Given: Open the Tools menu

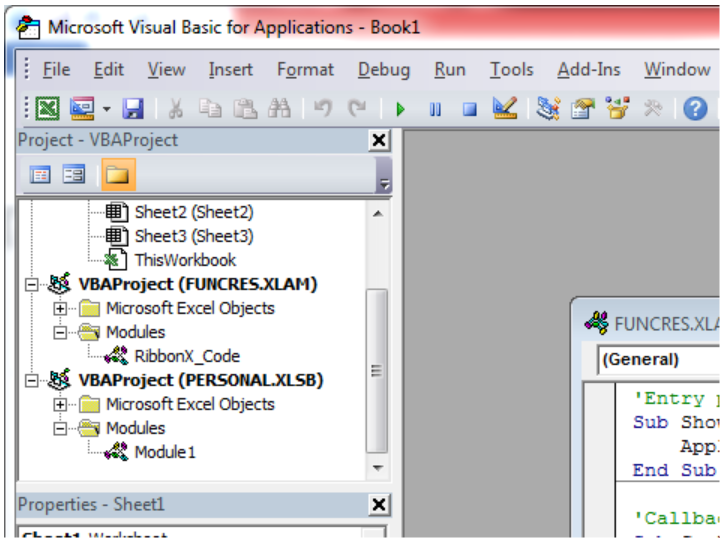Looking at the screenshot, I should coord(512,70).
